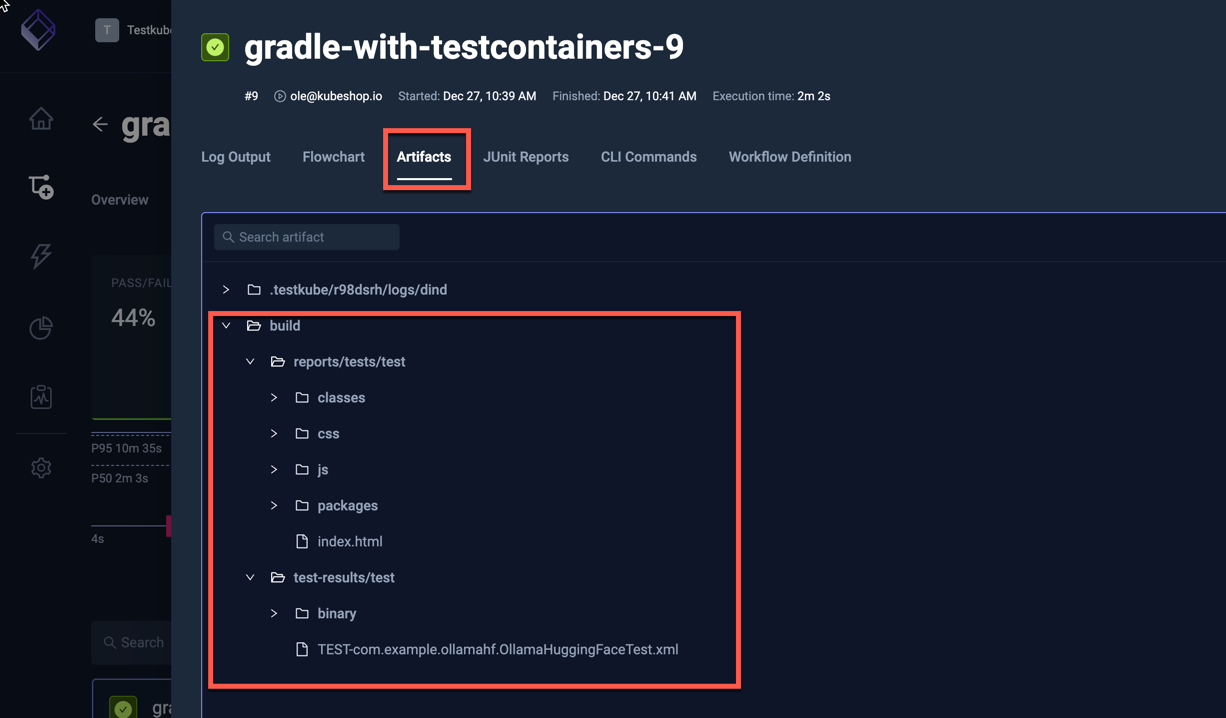The width and height of the screenshot is (1226, 718).
Task: Click the pie chart insights icon
Action: (40, 328)
